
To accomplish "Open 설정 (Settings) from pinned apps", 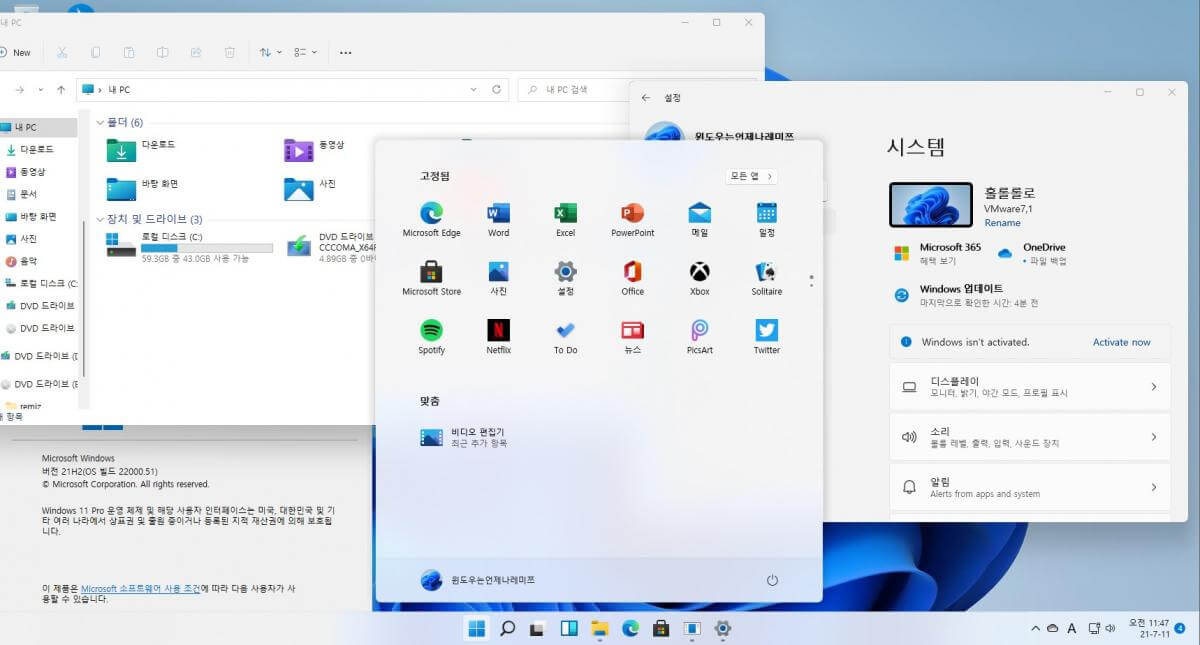I will 565,278.
